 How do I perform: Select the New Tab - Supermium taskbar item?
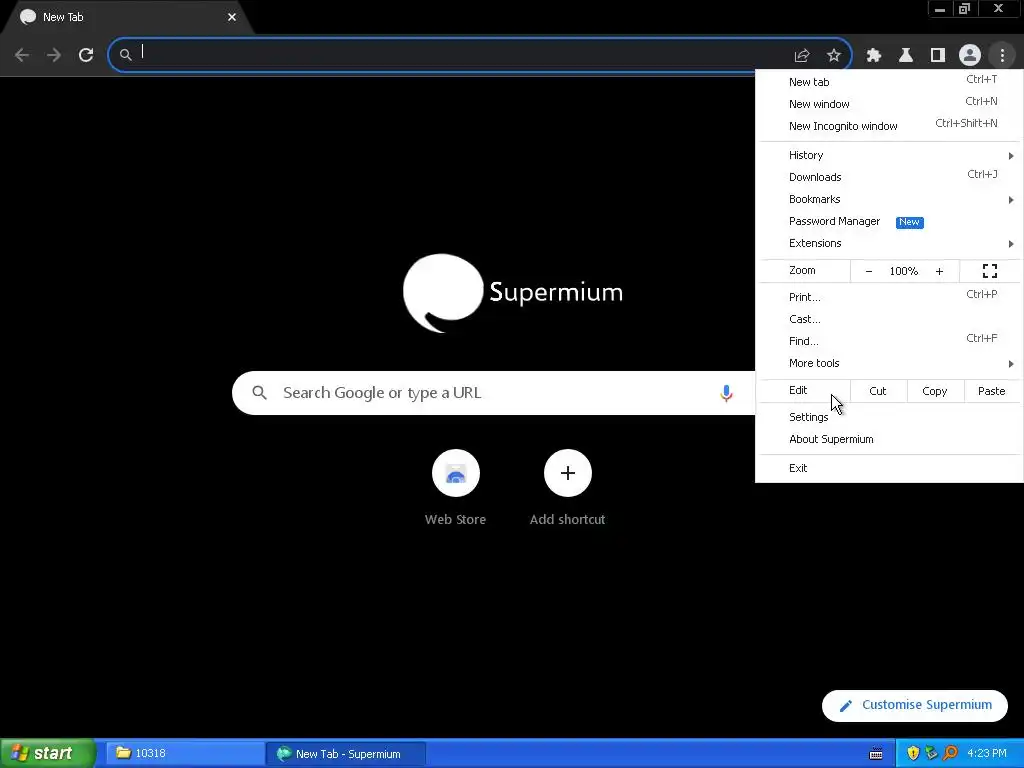pos(347,754)
